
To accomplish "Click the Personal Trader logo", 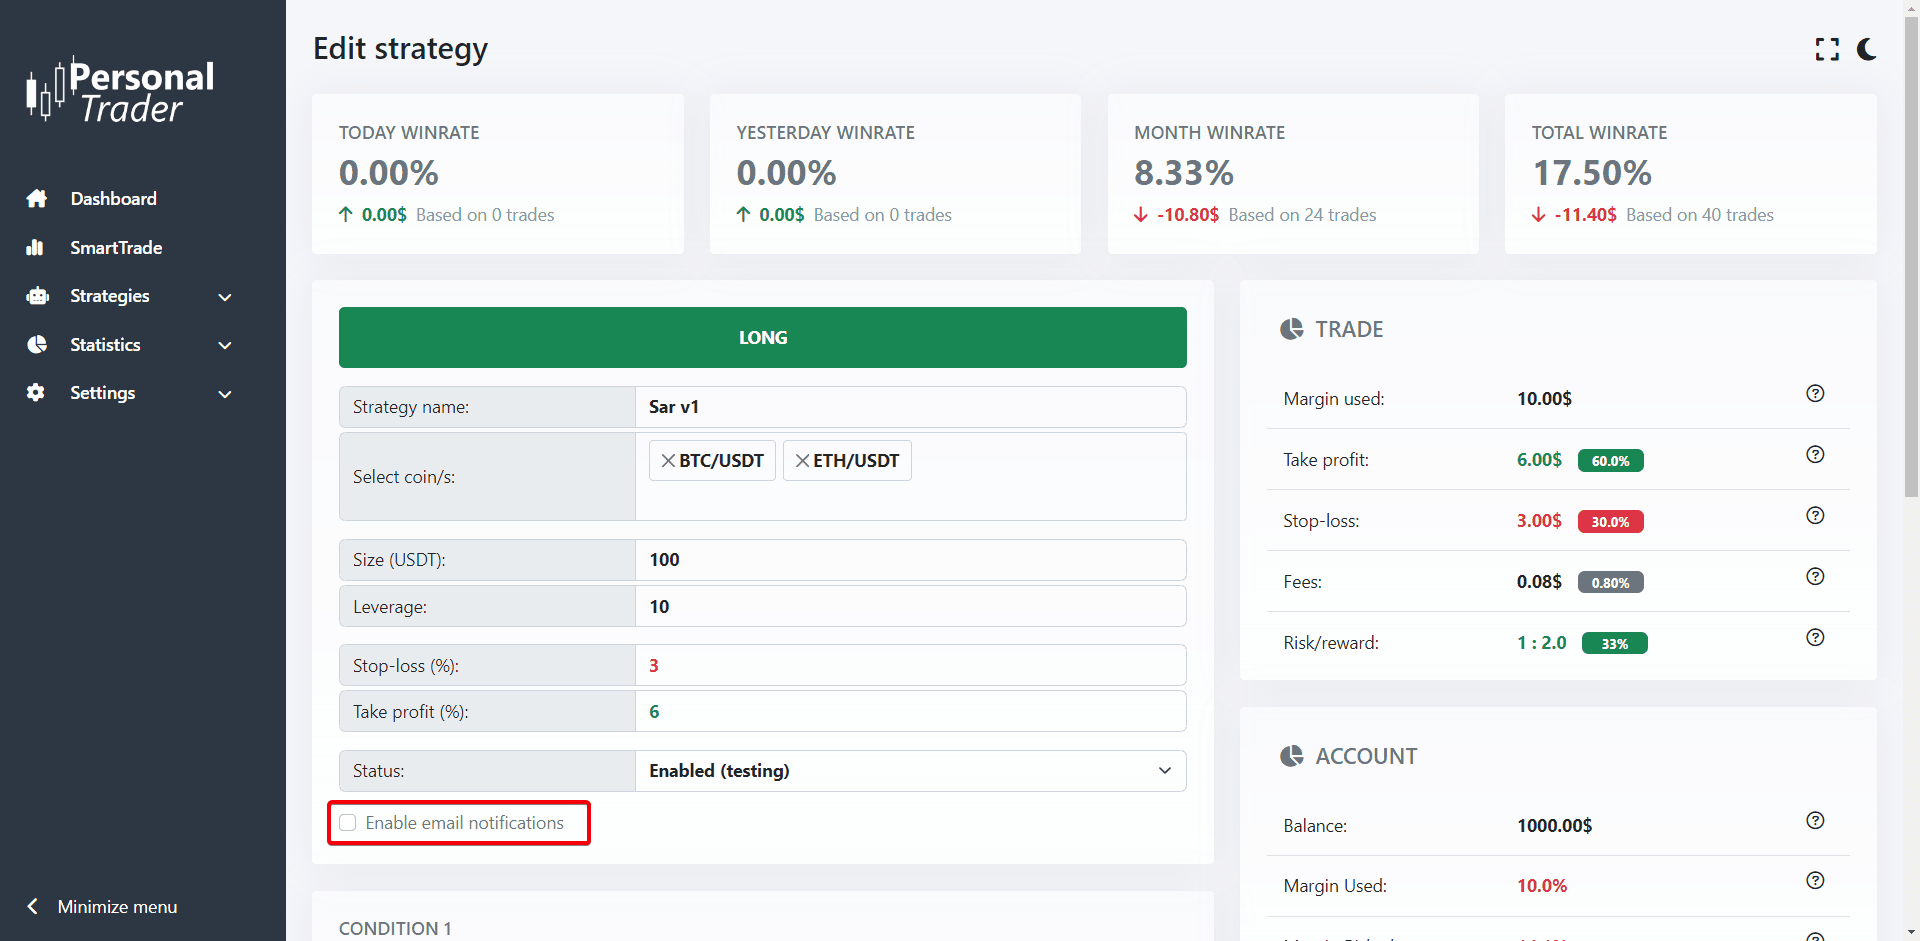I will click(120, 91).
